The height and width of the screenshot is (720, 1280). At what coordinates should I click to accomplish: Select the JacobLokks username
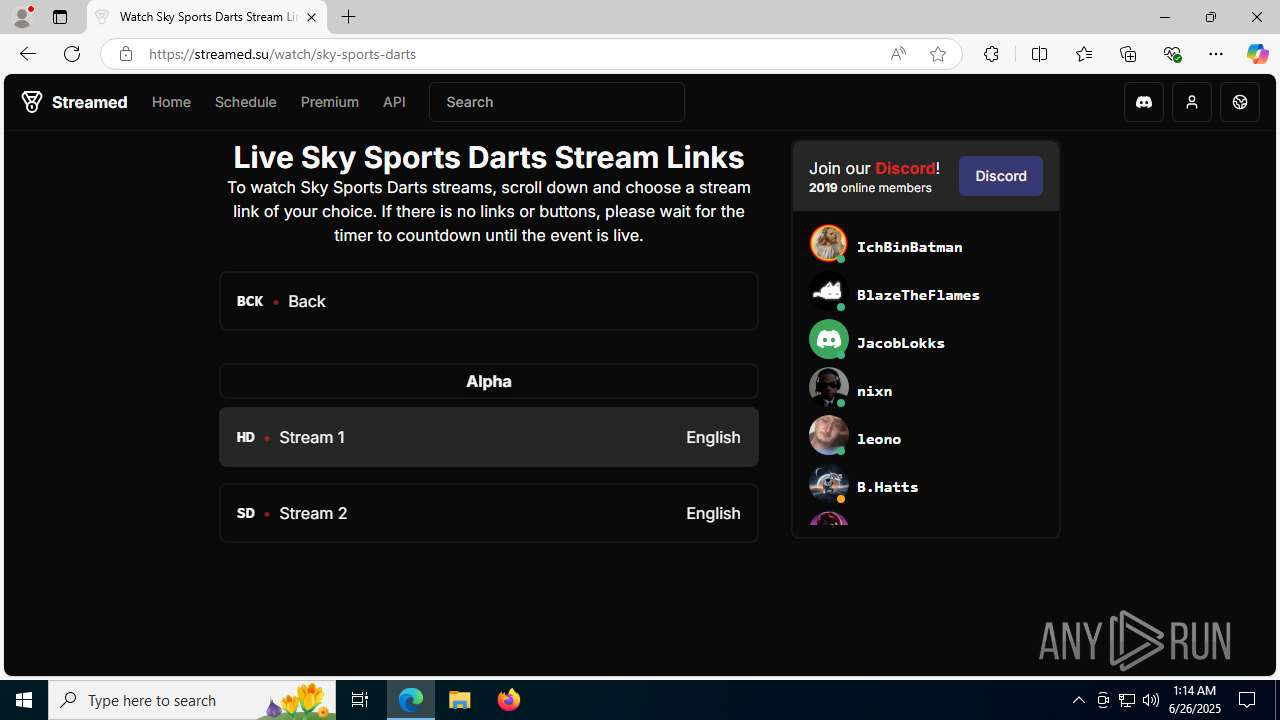(x=901, y=343)
